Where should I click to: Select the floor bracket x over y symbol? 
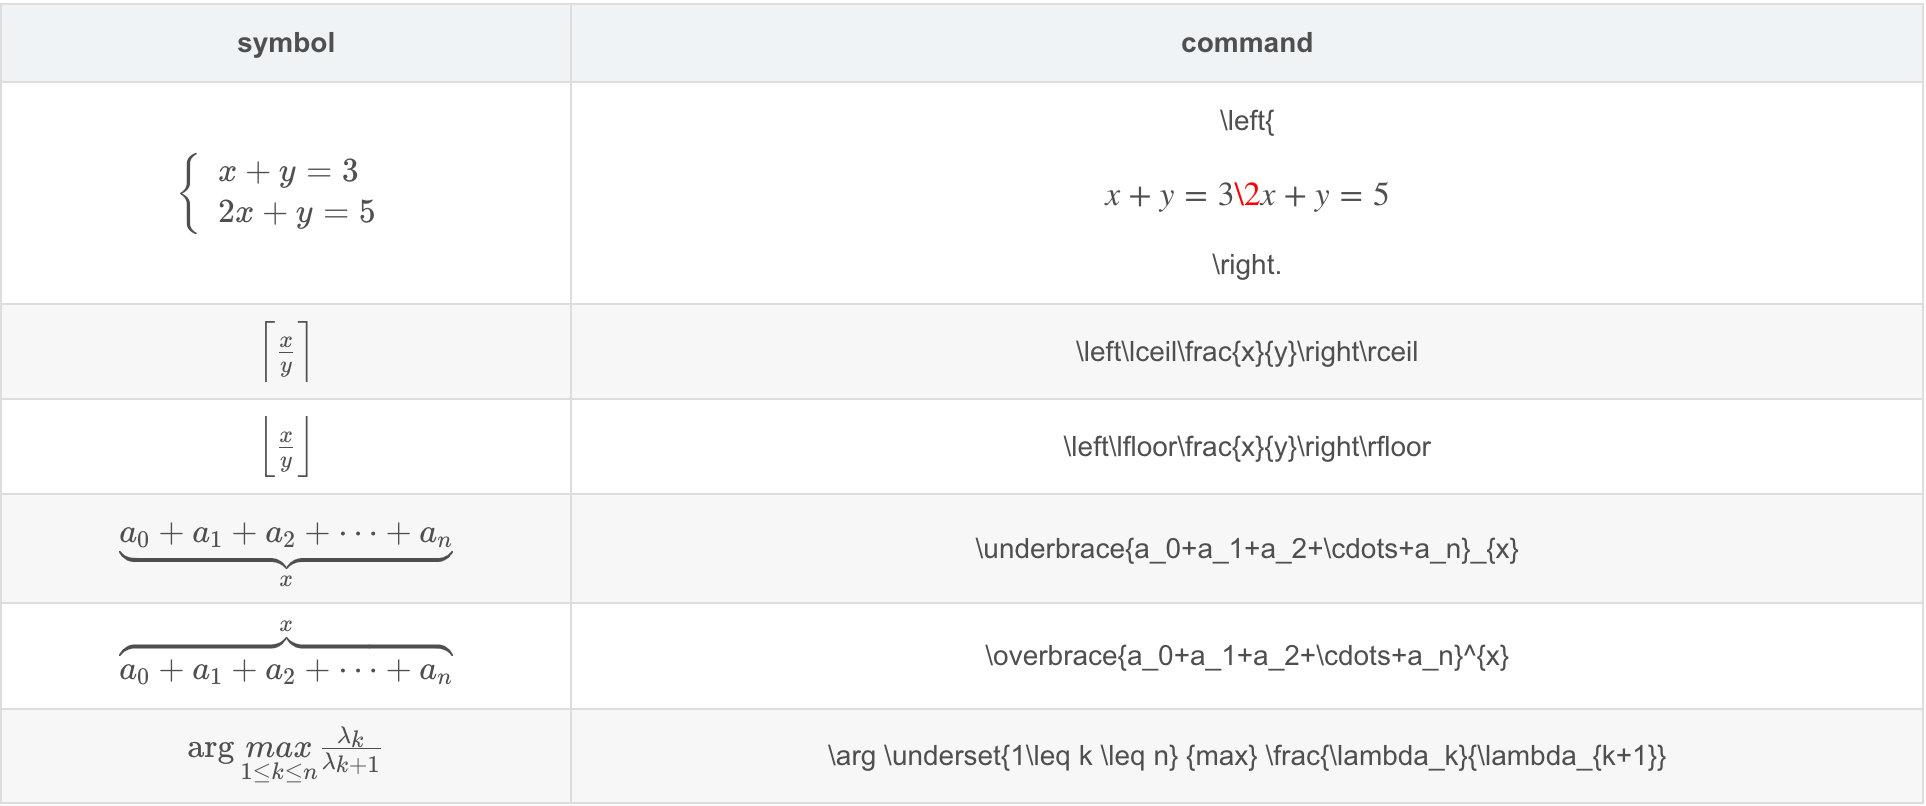pos(286,447)
